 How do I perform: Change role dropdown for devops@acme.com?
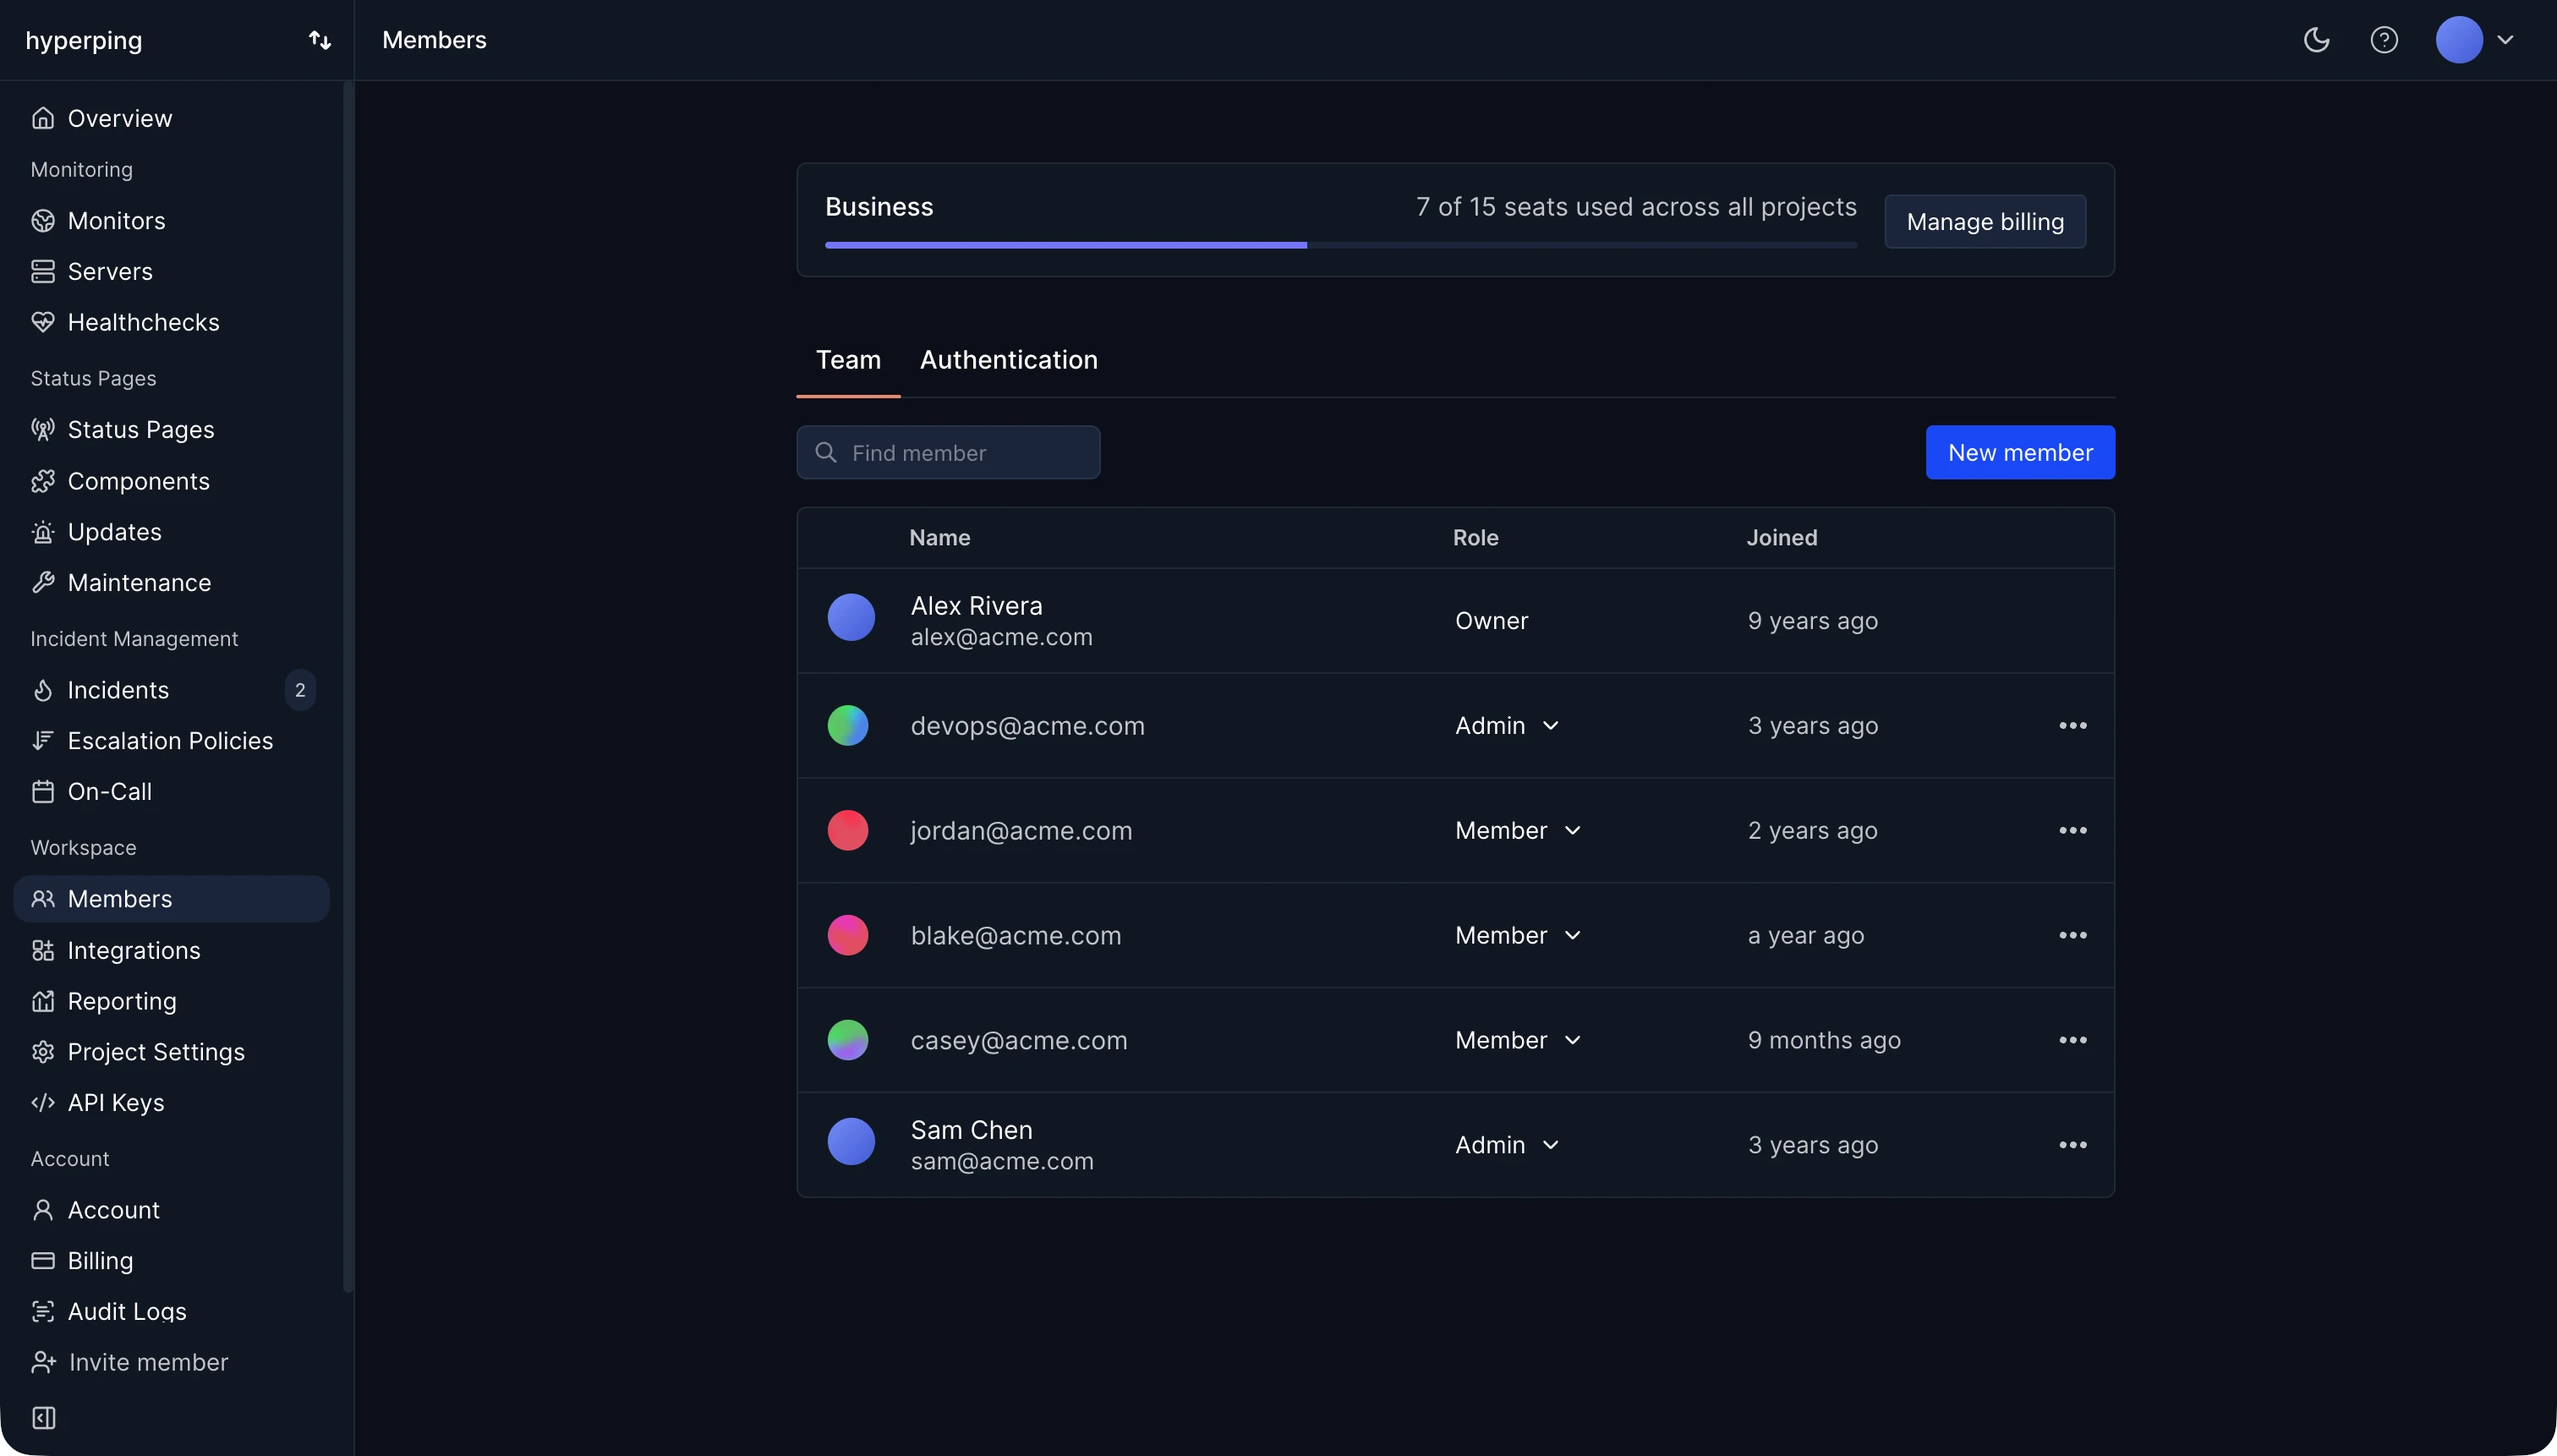point(1507,725)
